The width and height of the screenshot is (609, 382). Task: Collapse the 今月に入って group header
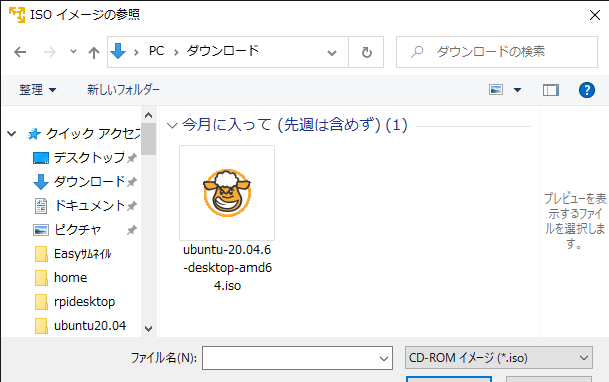pos(172,125)
